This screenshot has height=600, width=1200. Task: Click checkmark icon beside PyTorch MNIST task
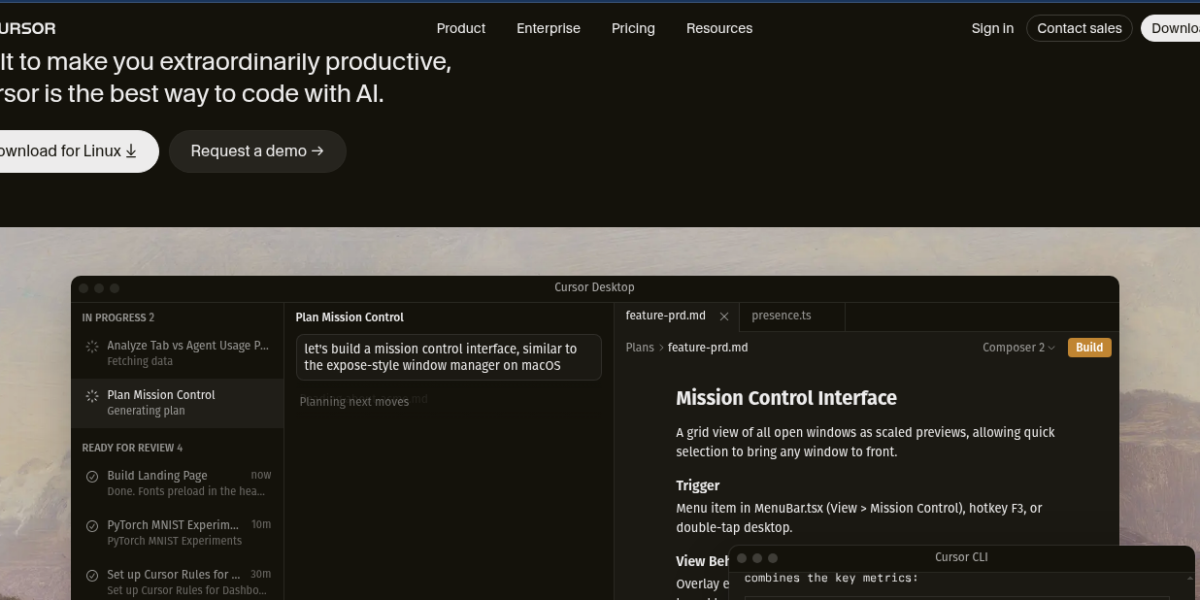92,525
